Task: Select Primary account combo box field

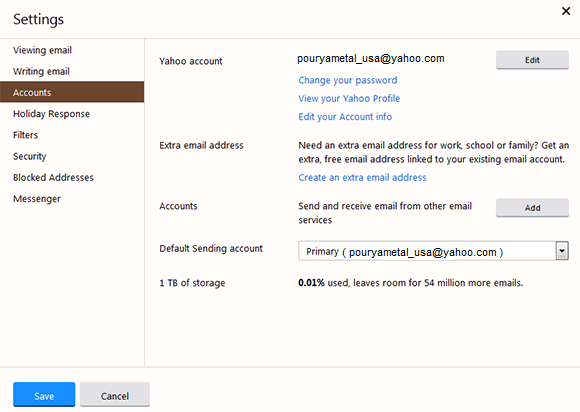Action: [433, 251]
